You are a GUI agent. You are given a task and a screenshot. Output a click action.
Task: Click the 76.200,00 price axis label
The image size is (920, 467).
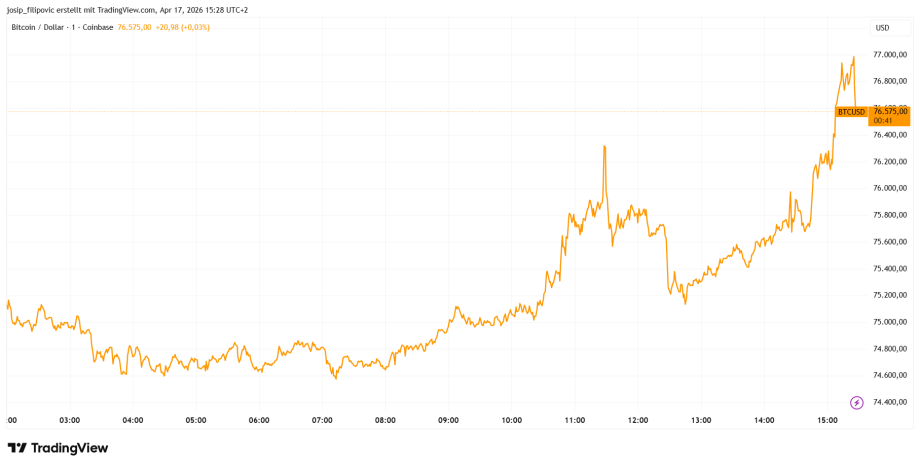889,161
